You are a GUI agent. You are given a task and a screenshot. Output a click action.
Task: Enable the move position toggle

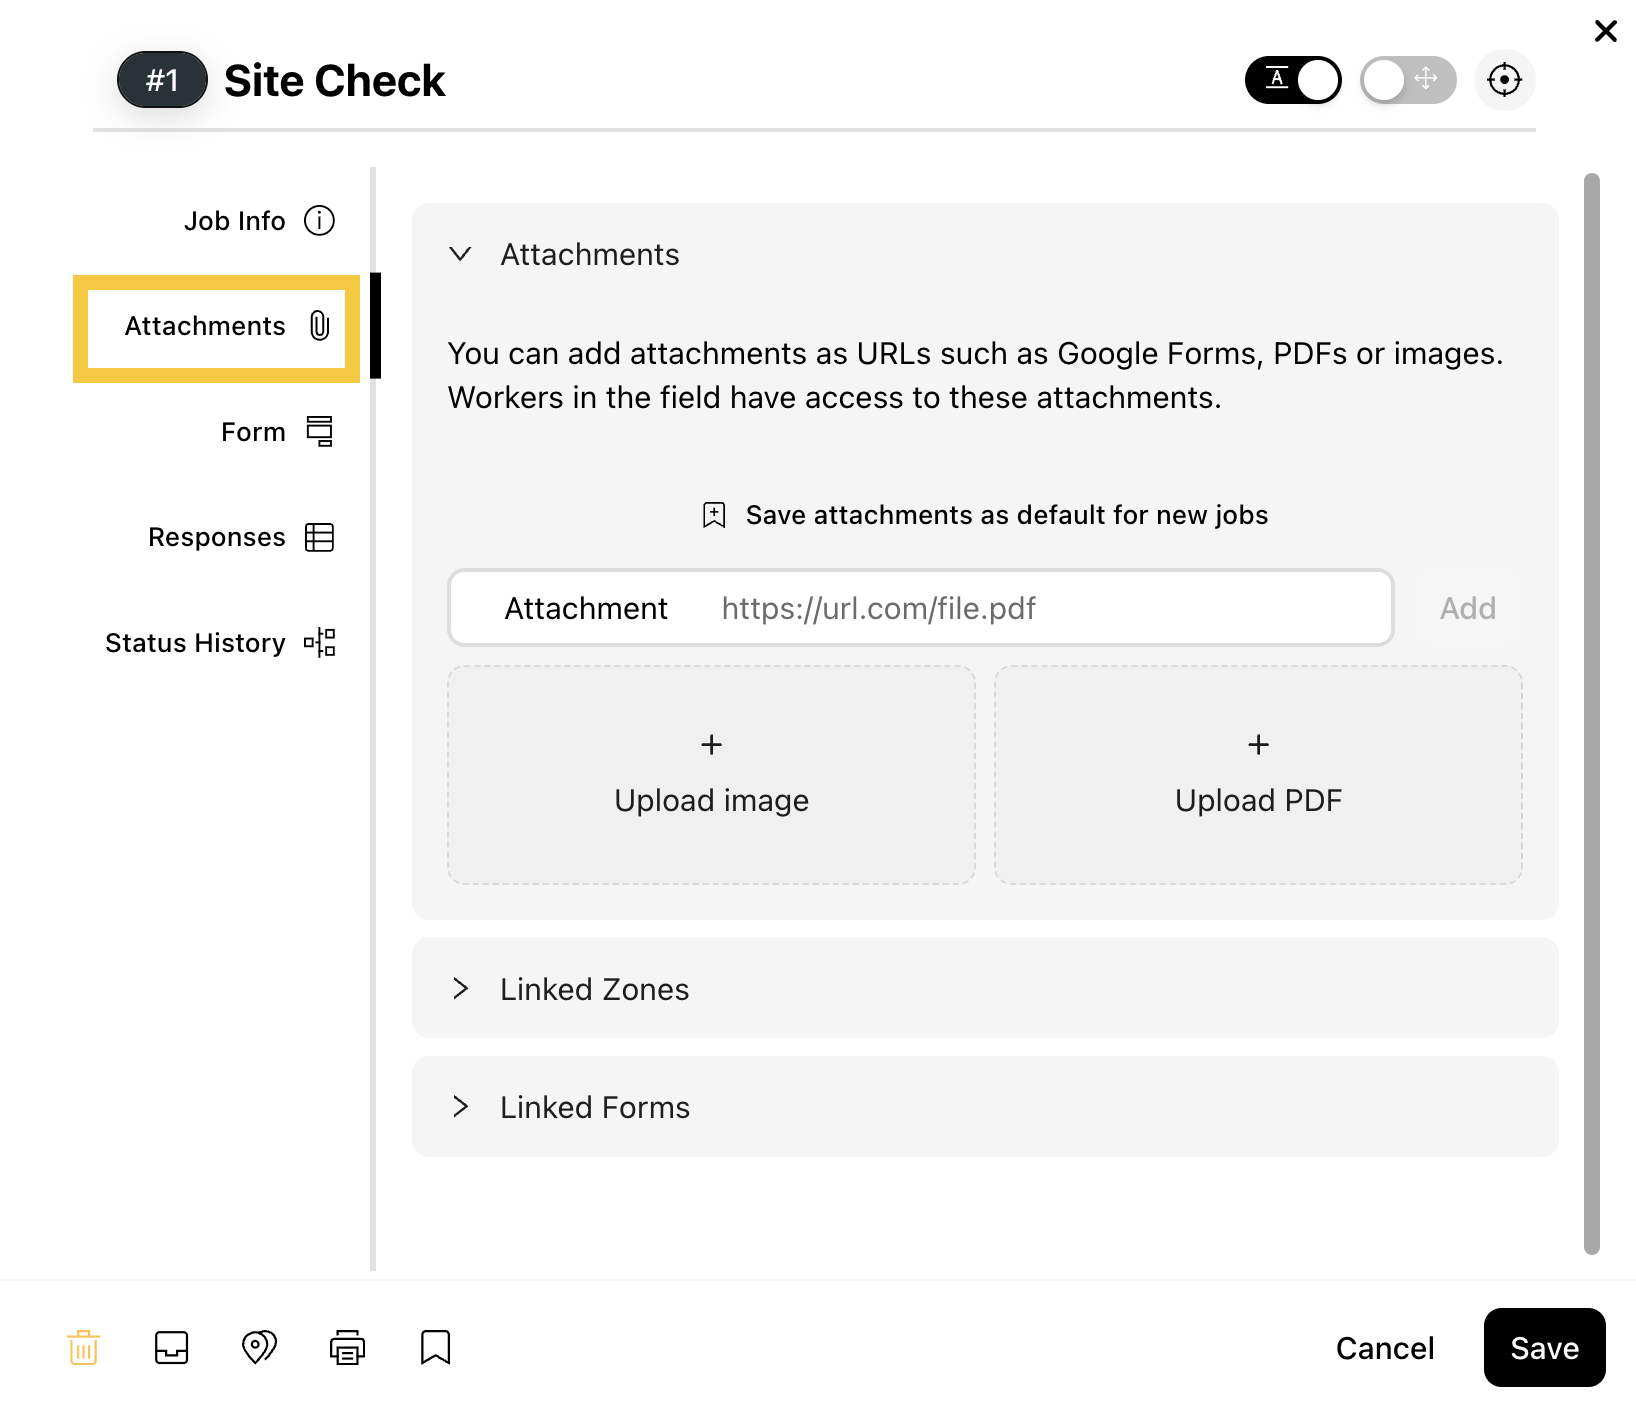pyautogui.click(x=1408, y=80)
